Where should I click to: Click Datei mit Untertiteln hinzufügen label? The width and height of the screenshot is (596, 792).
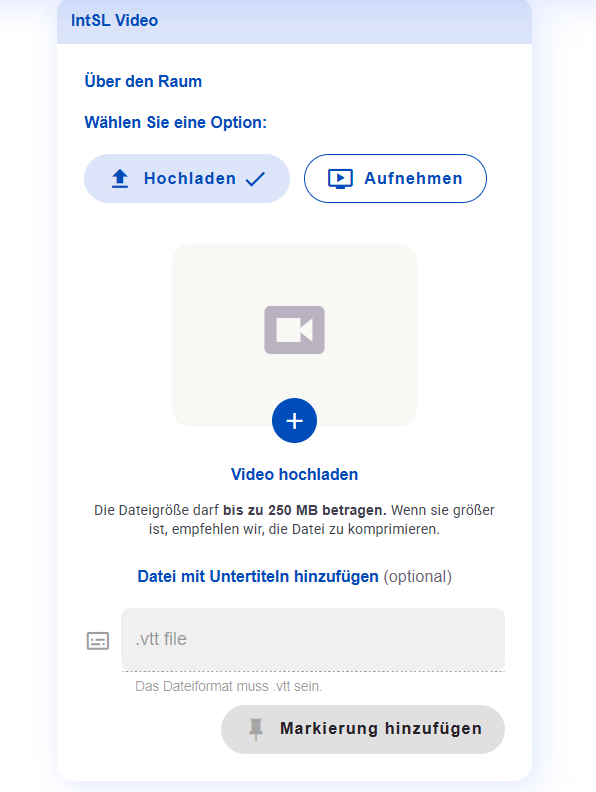(258, 576)
